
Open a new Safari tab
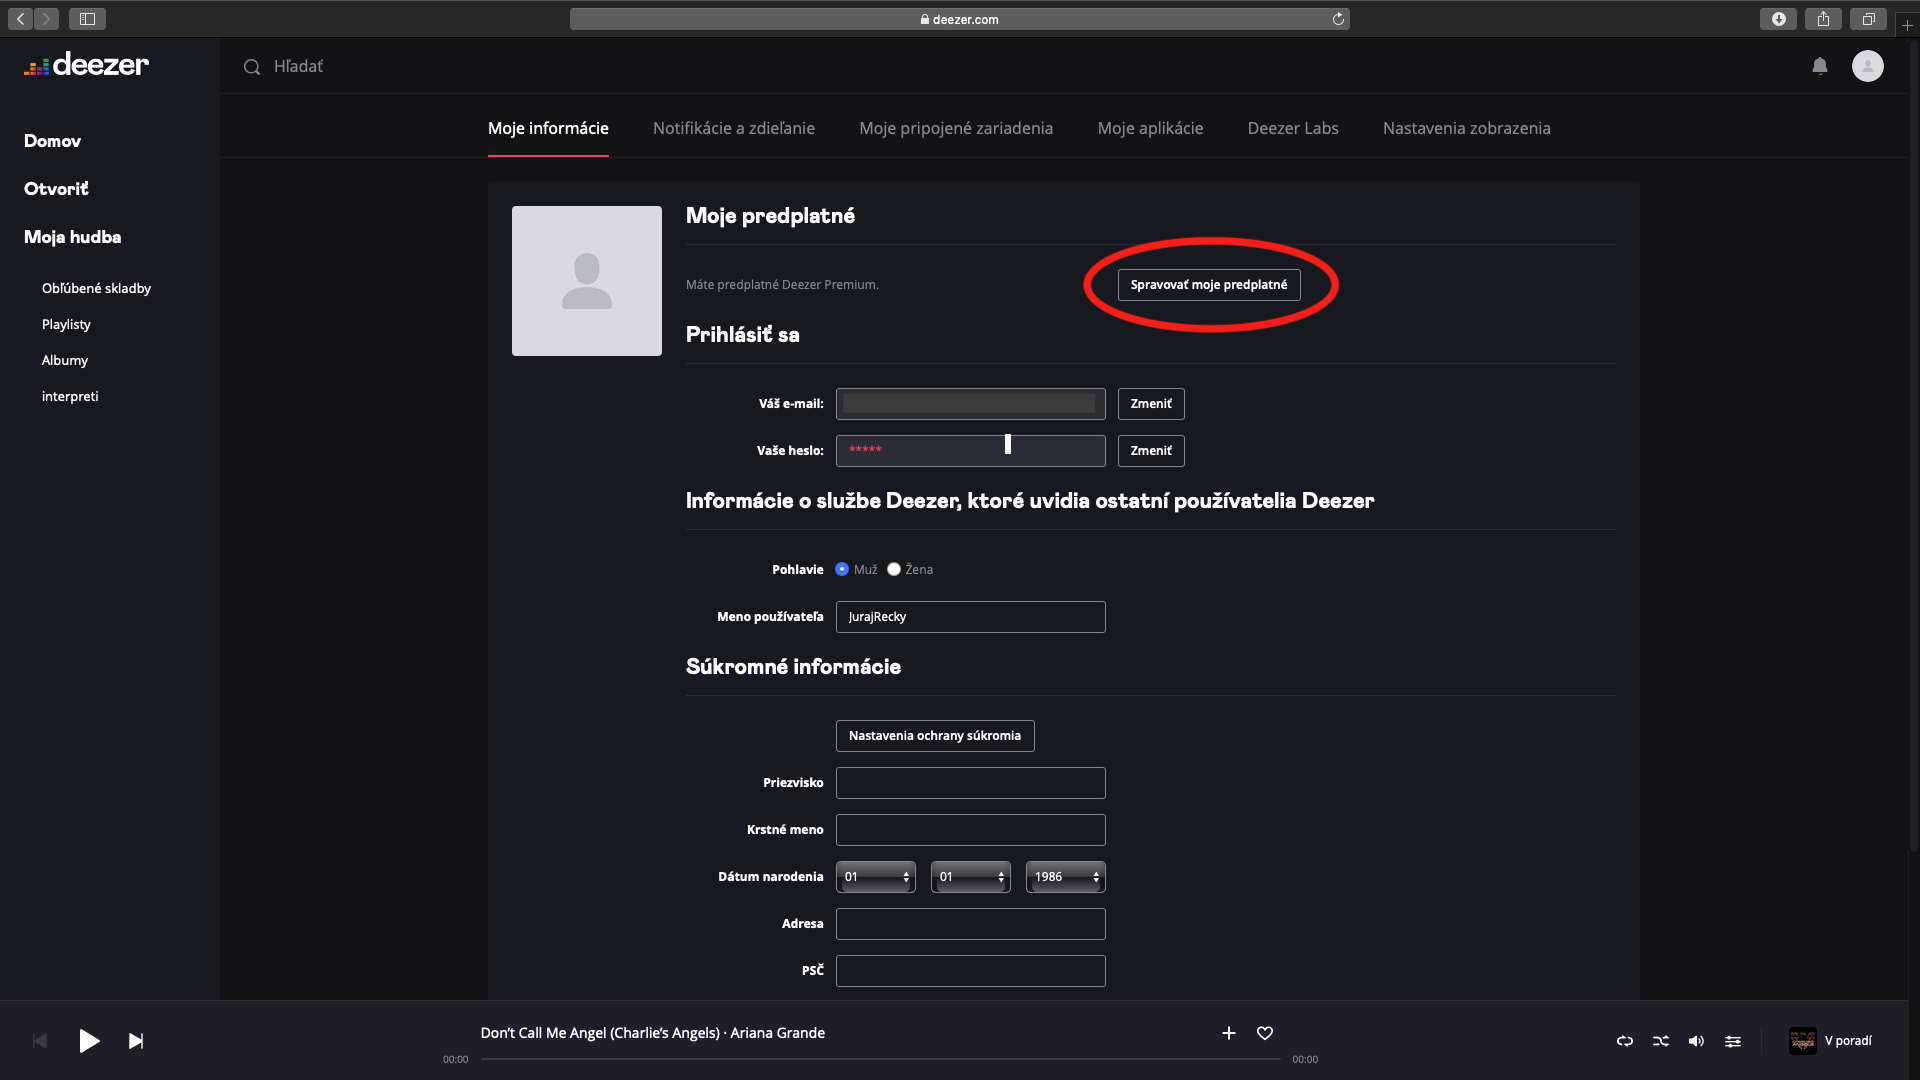1907,25
